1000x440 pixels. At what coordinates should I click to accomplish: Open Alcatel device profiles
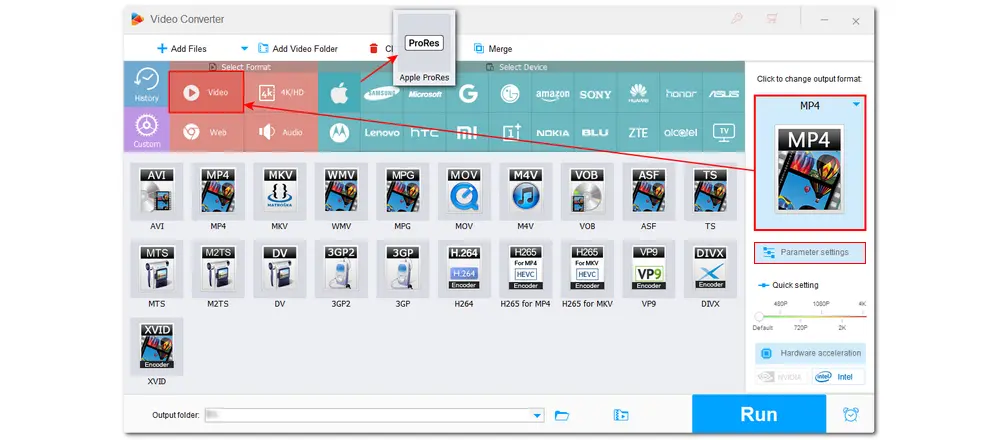[681, 133]
